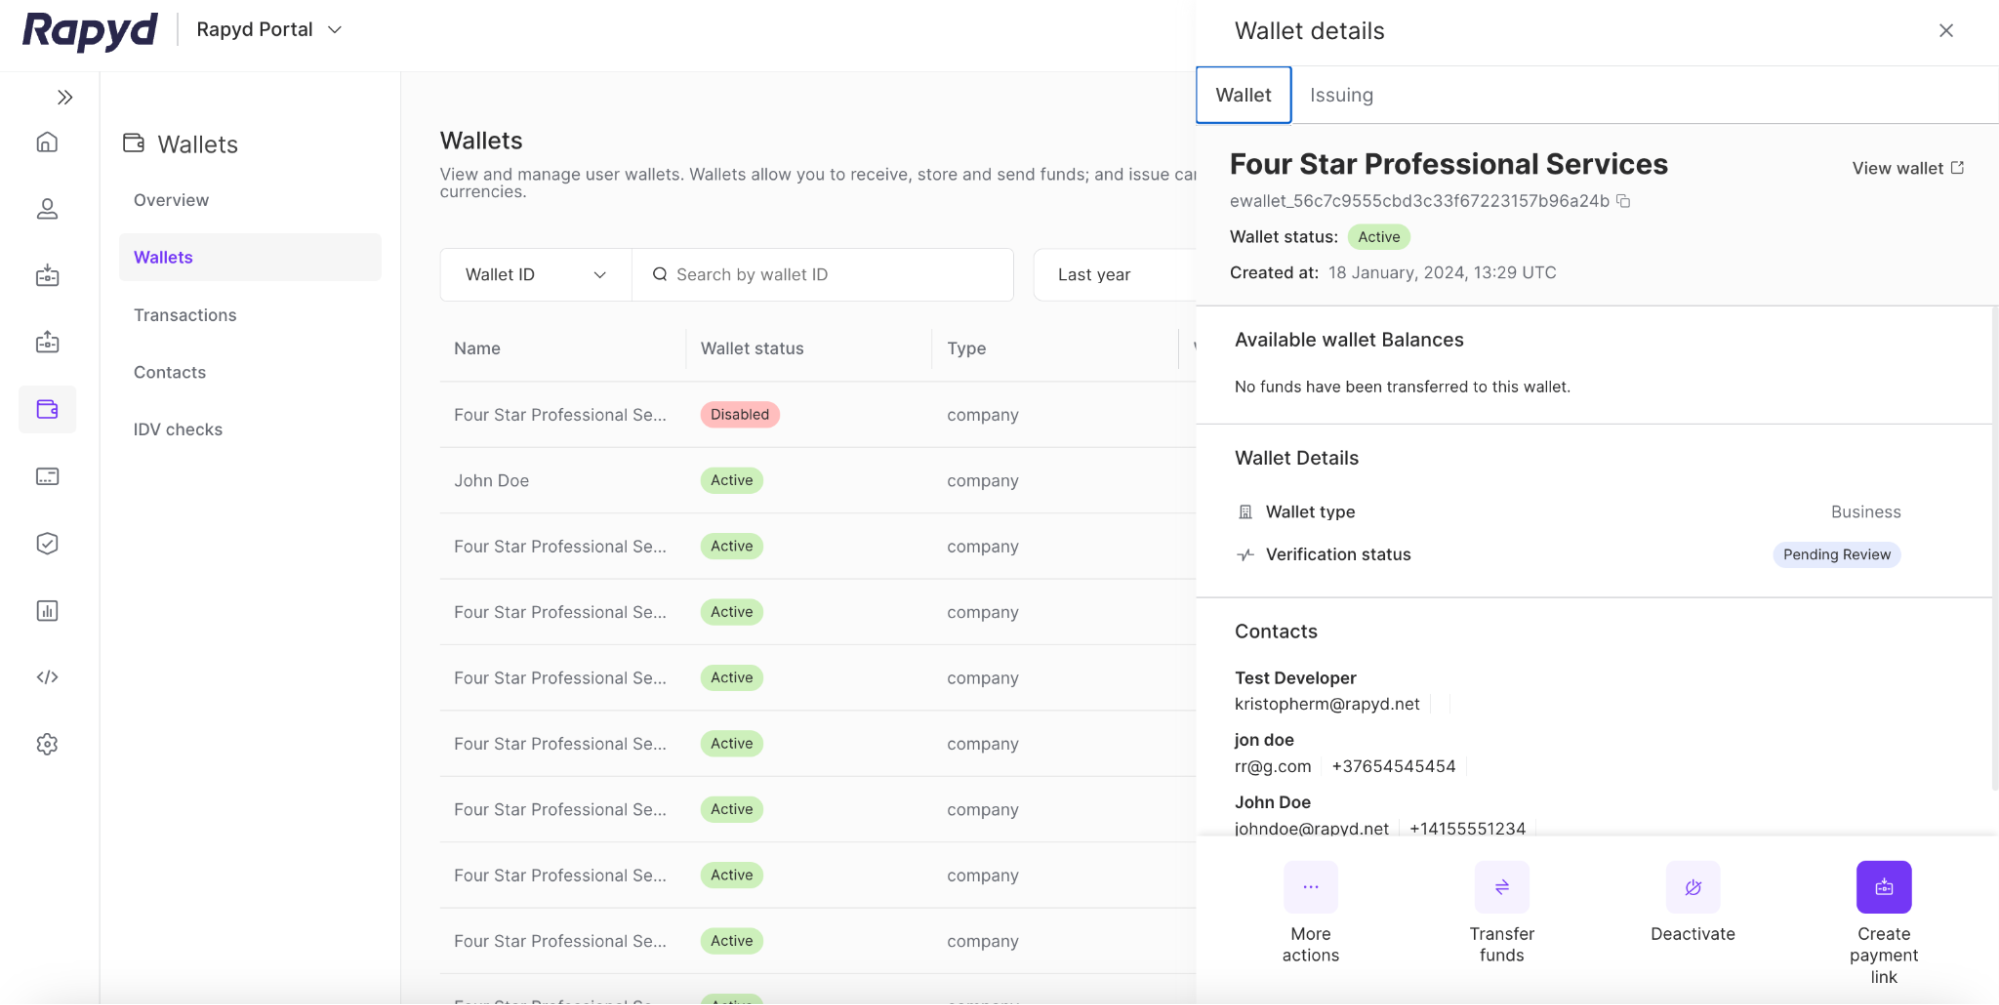The height and width of the screenshot is (1005, 1999).
Task: Switch to the Issuing tab
Action: (x=1341, y=95)
